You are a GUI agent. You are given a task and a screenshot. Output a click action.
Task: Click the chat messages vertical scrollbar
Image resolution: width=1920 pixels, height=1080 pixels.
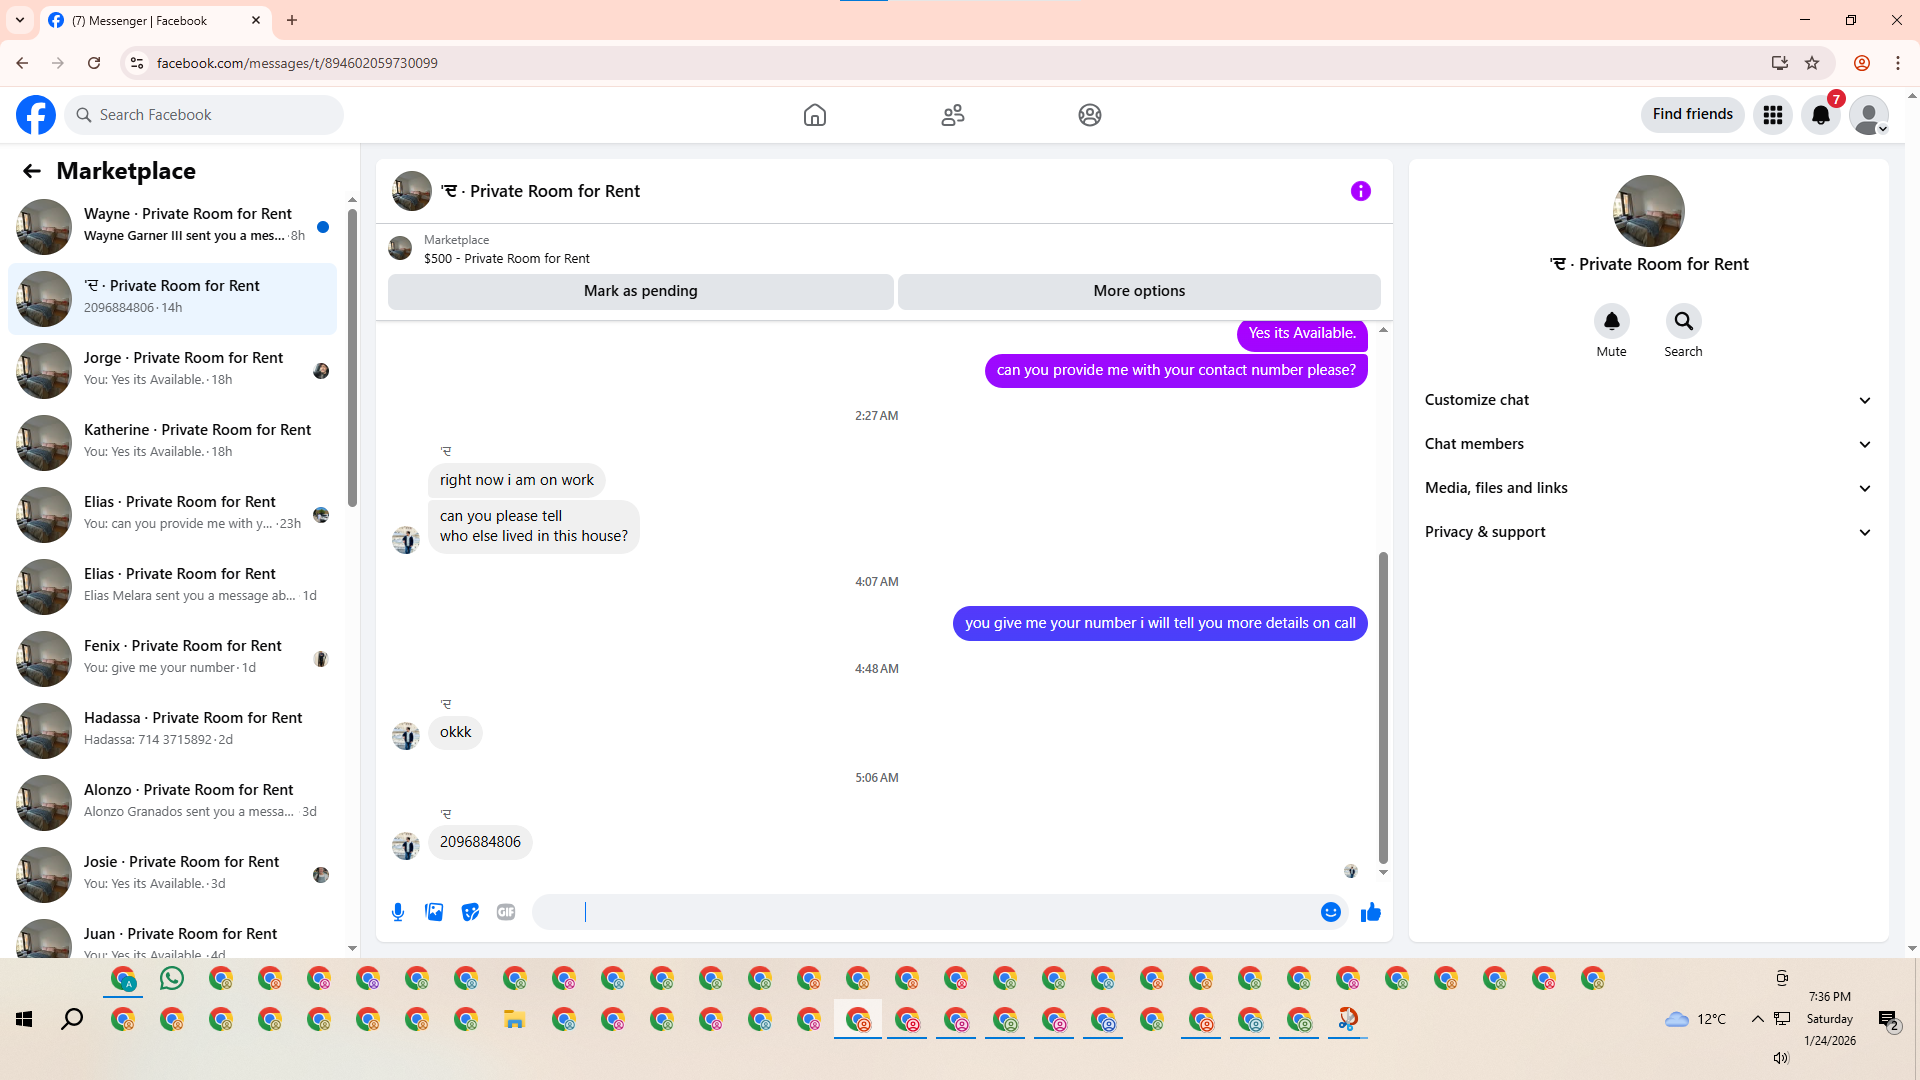(x=1383, y=705)
